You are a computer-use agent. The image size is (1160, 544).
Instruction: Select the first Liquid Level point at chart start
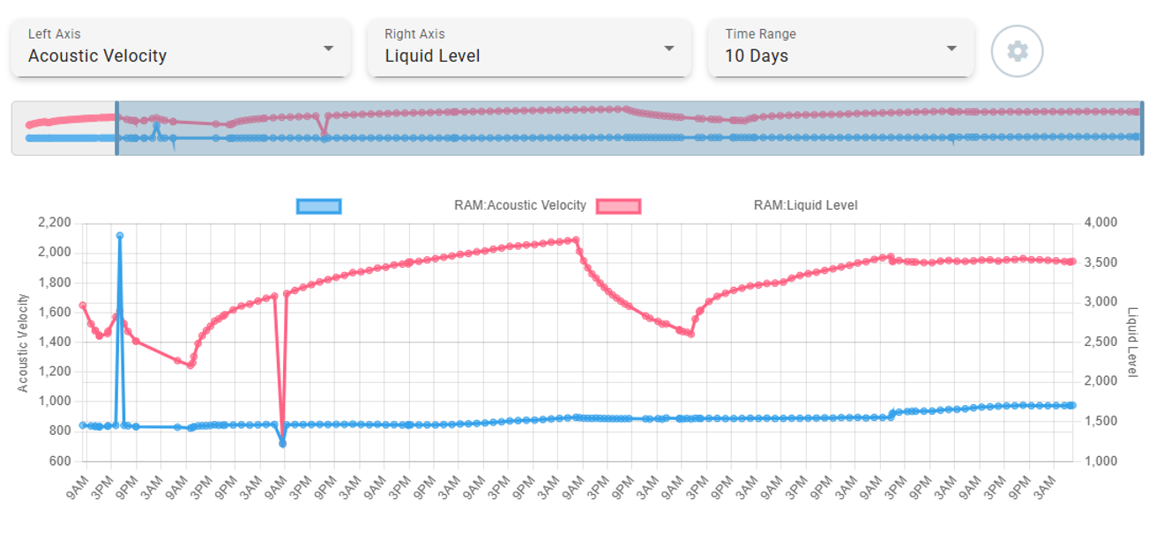83,306
